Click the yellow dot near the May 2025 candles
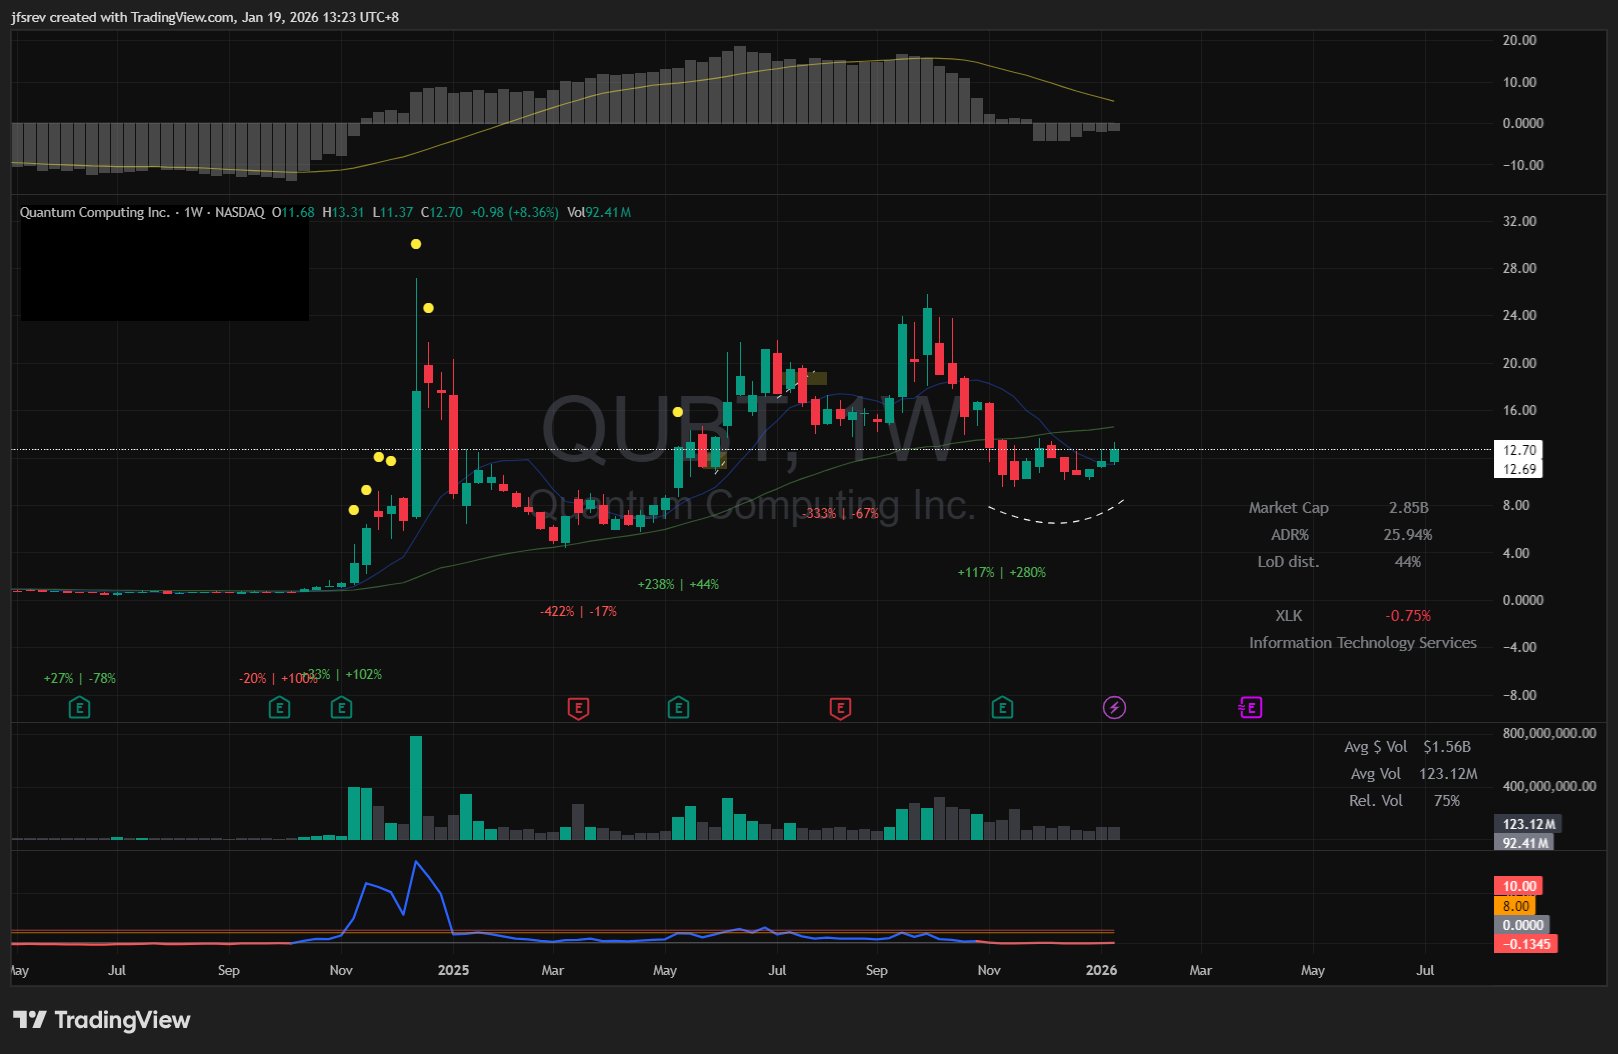The width and height of the screenshot is (1618, 1054). (x=678, y=412)
